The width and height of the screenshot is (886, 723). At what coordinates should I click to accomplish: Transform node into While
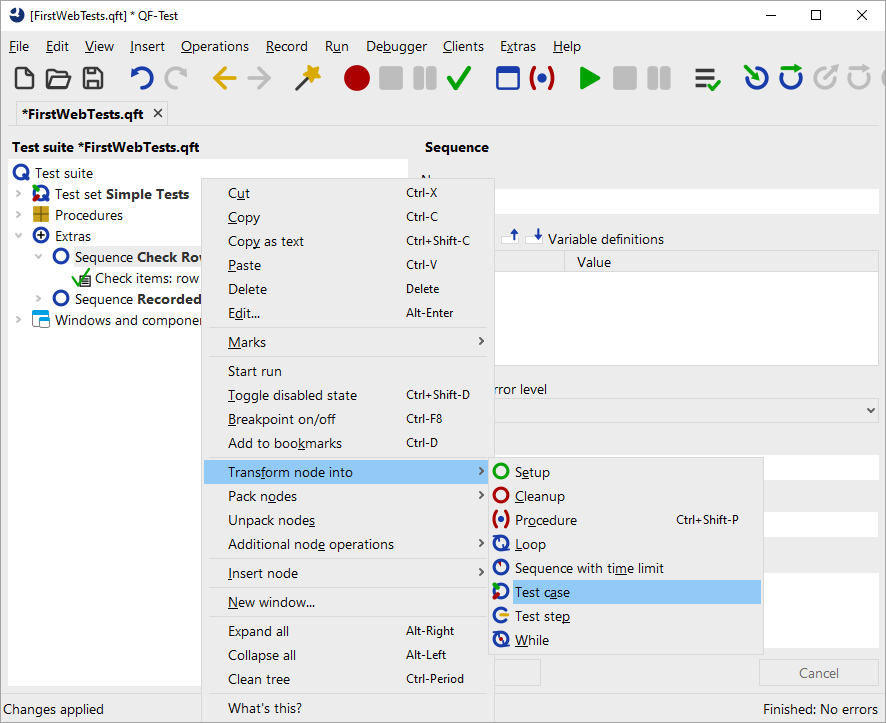(x=626, y=640)
